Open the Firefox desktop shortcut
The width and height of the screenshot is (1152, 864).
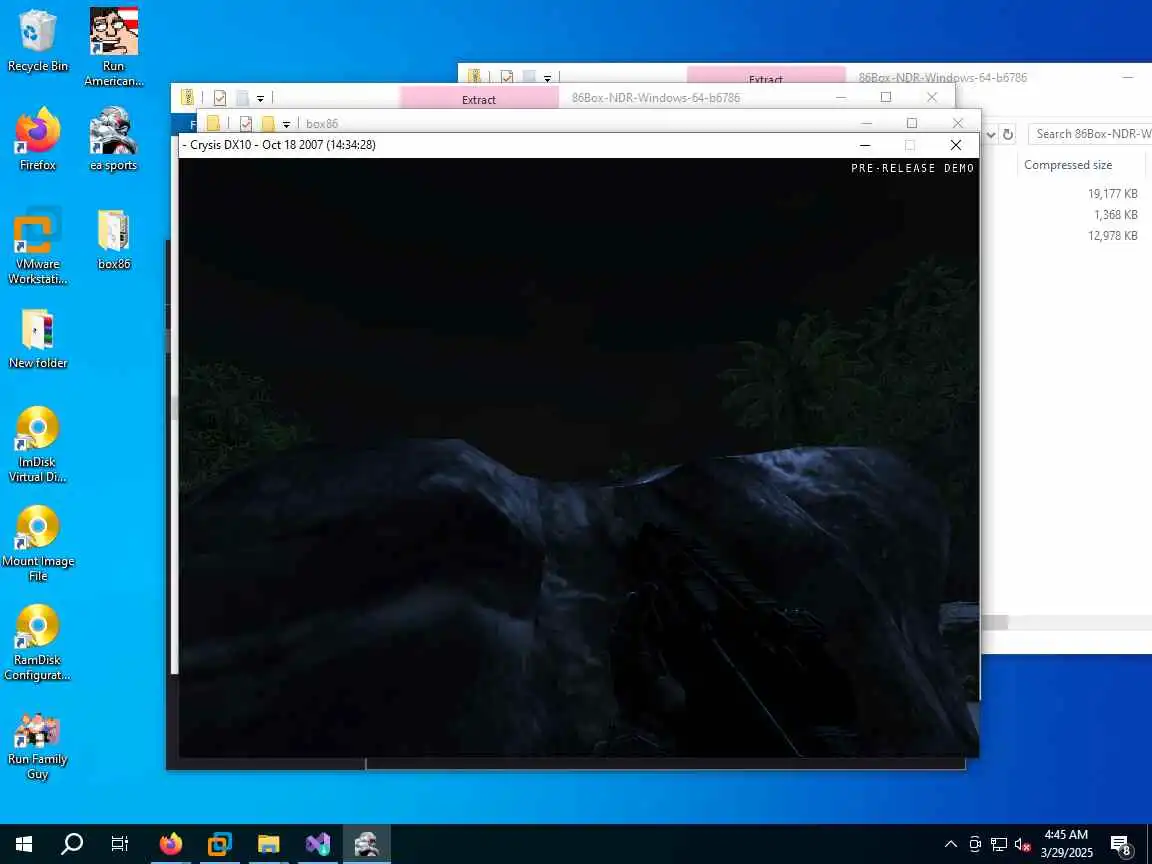pos(37,140)
